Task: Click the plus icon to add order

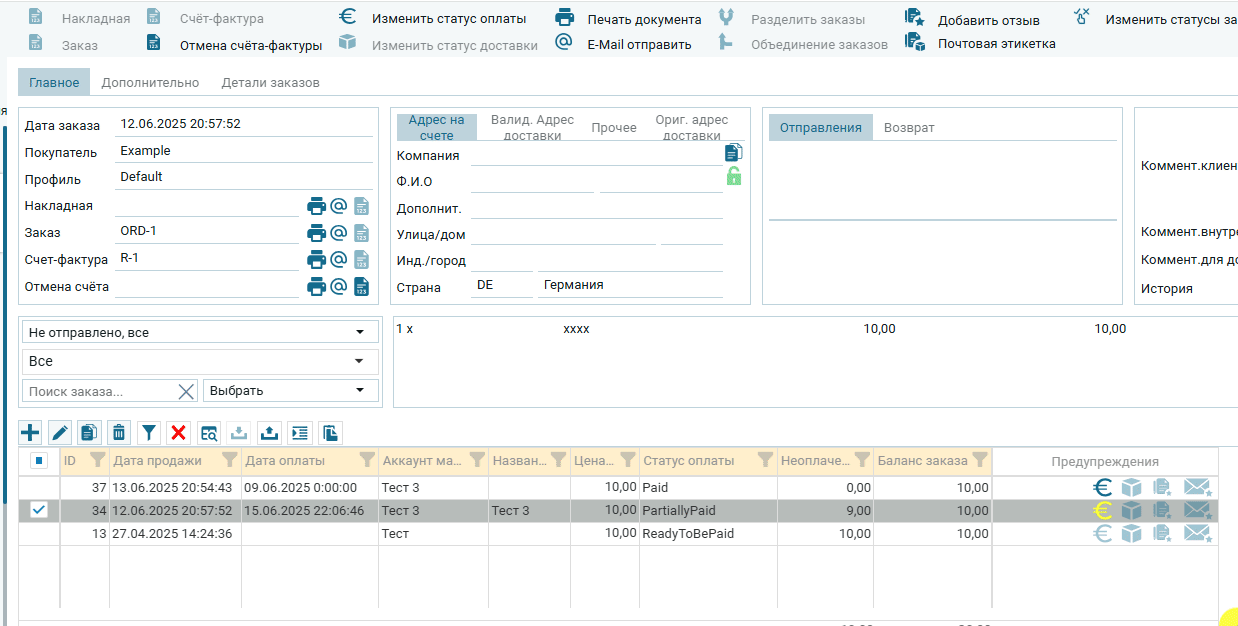Action: (31, 432)
